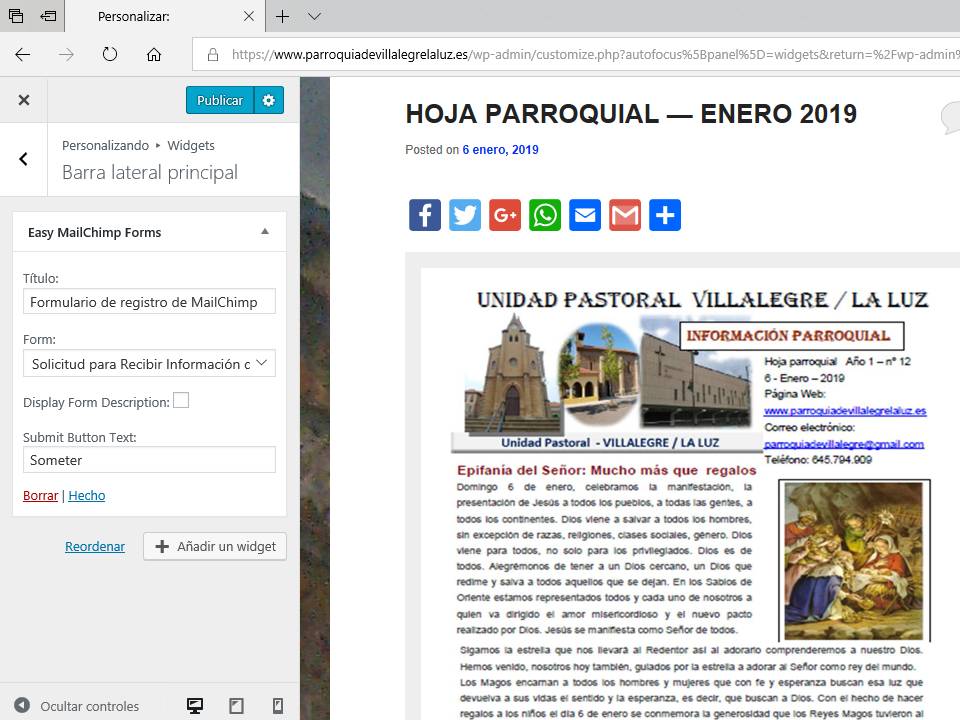Go to browser home page
The width and height of the screenshot is (960, 720).
click(154, 54)
